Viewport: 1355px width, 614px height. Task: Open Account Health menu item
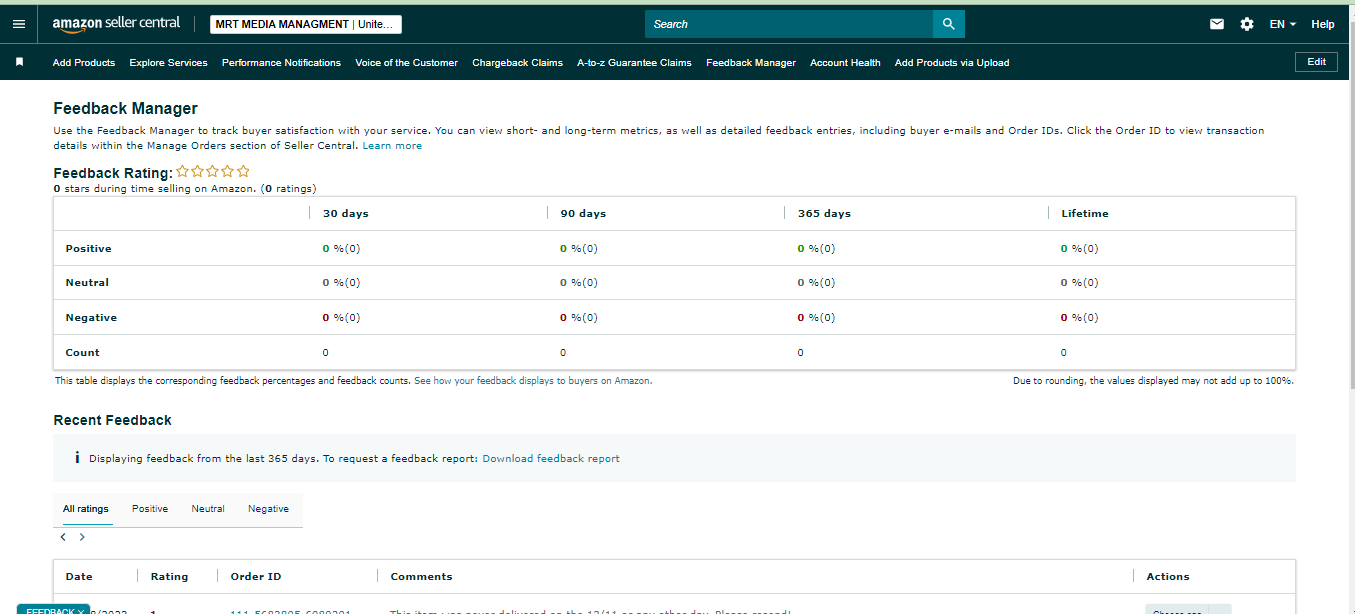coord(845,62)
